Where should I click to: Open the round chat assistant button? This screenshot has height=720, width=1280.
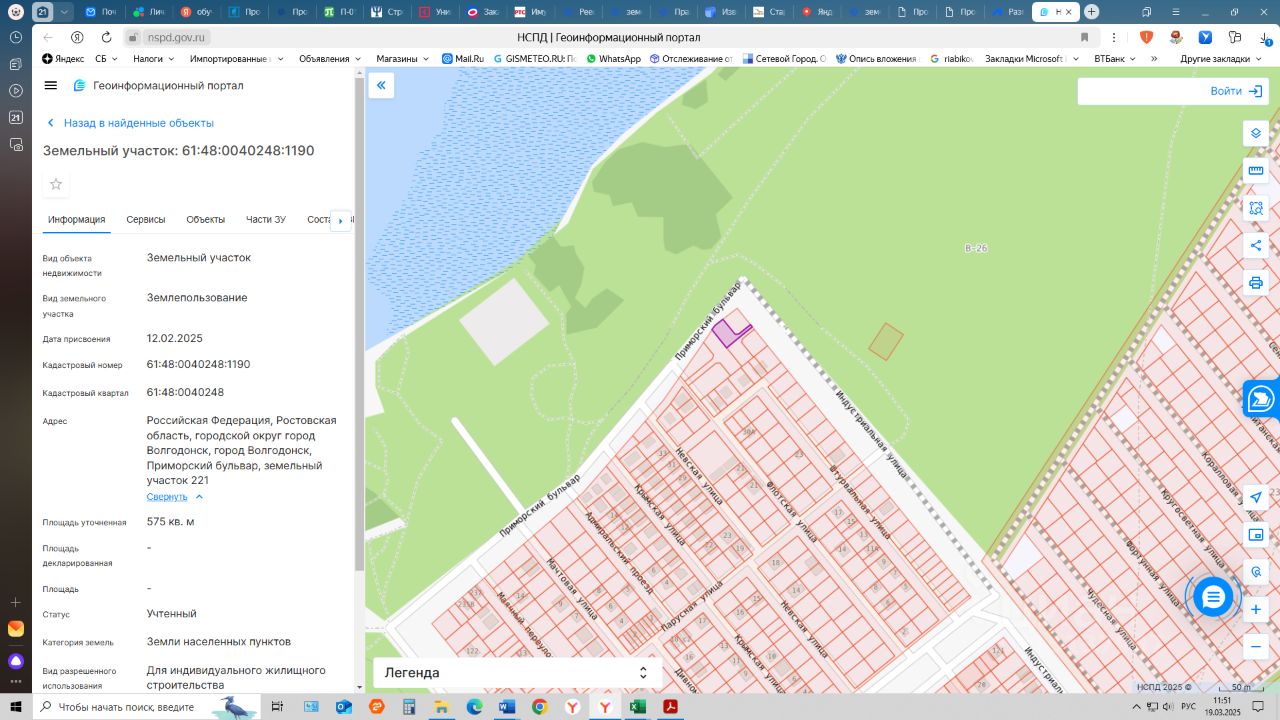[1213, 597]
